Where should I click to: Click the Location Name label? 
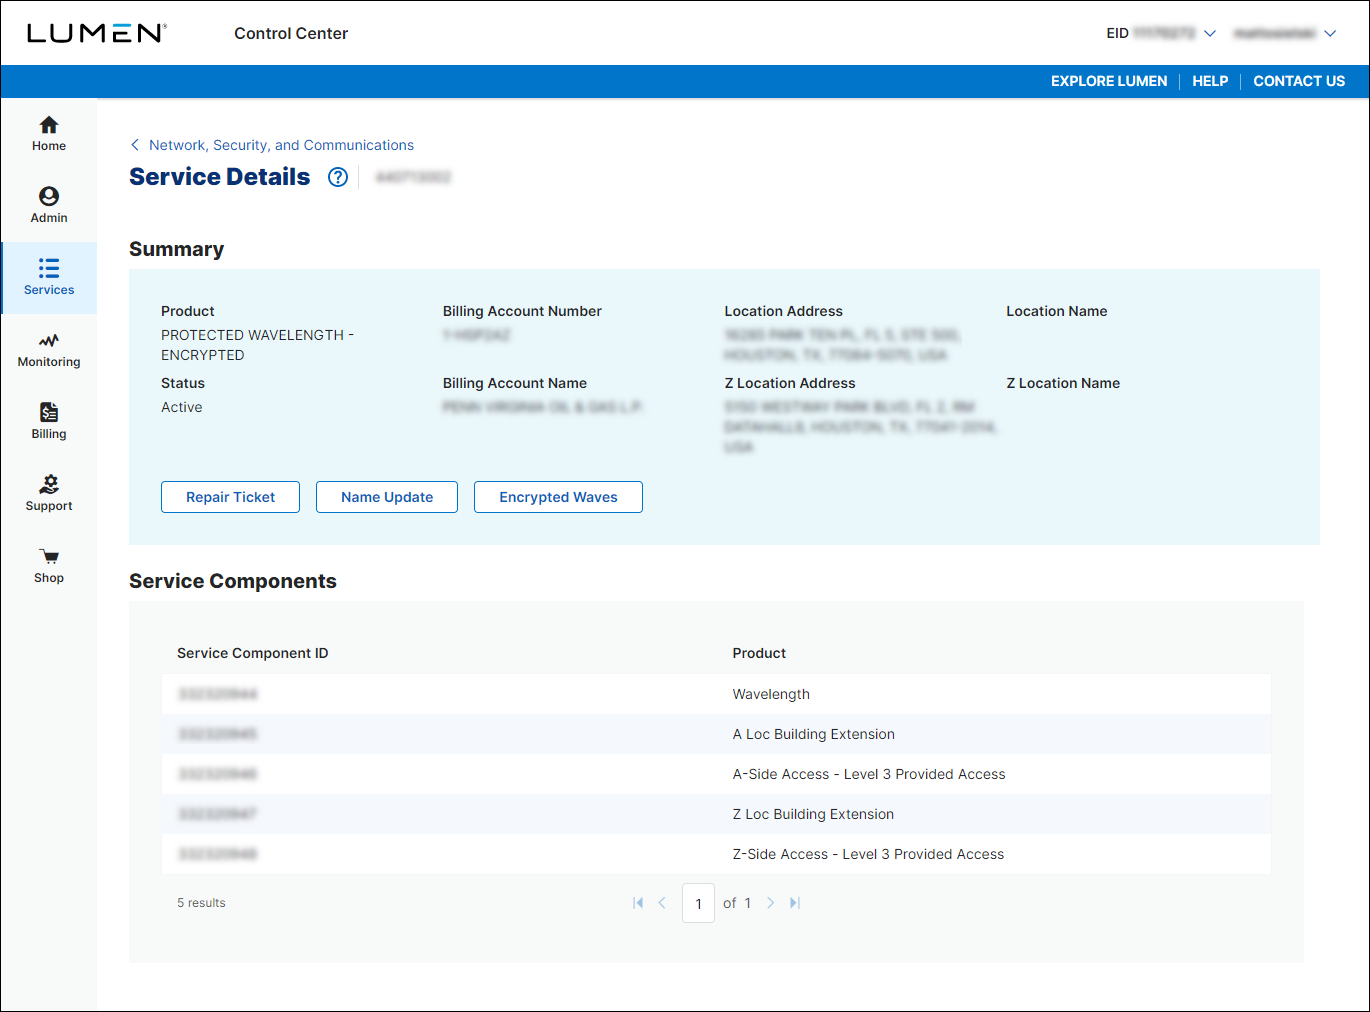click(1056, 311)
